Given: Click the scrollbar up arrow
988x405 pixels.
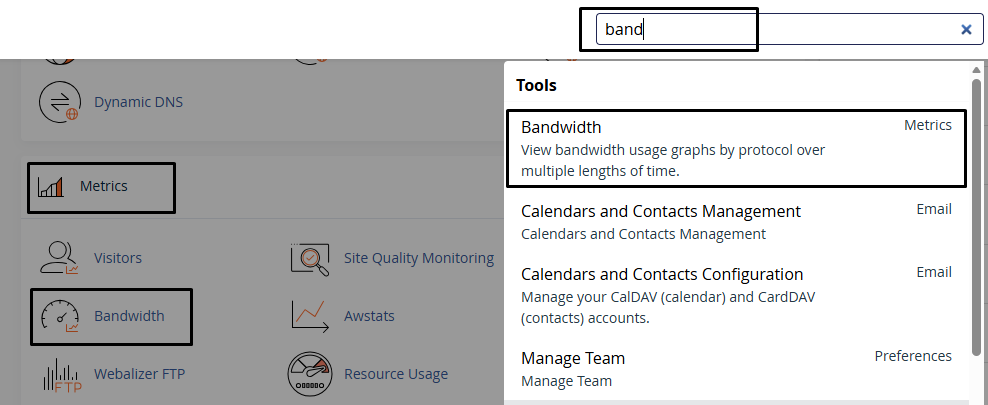Looking at the screenshot, I should (x=977, y=69).
